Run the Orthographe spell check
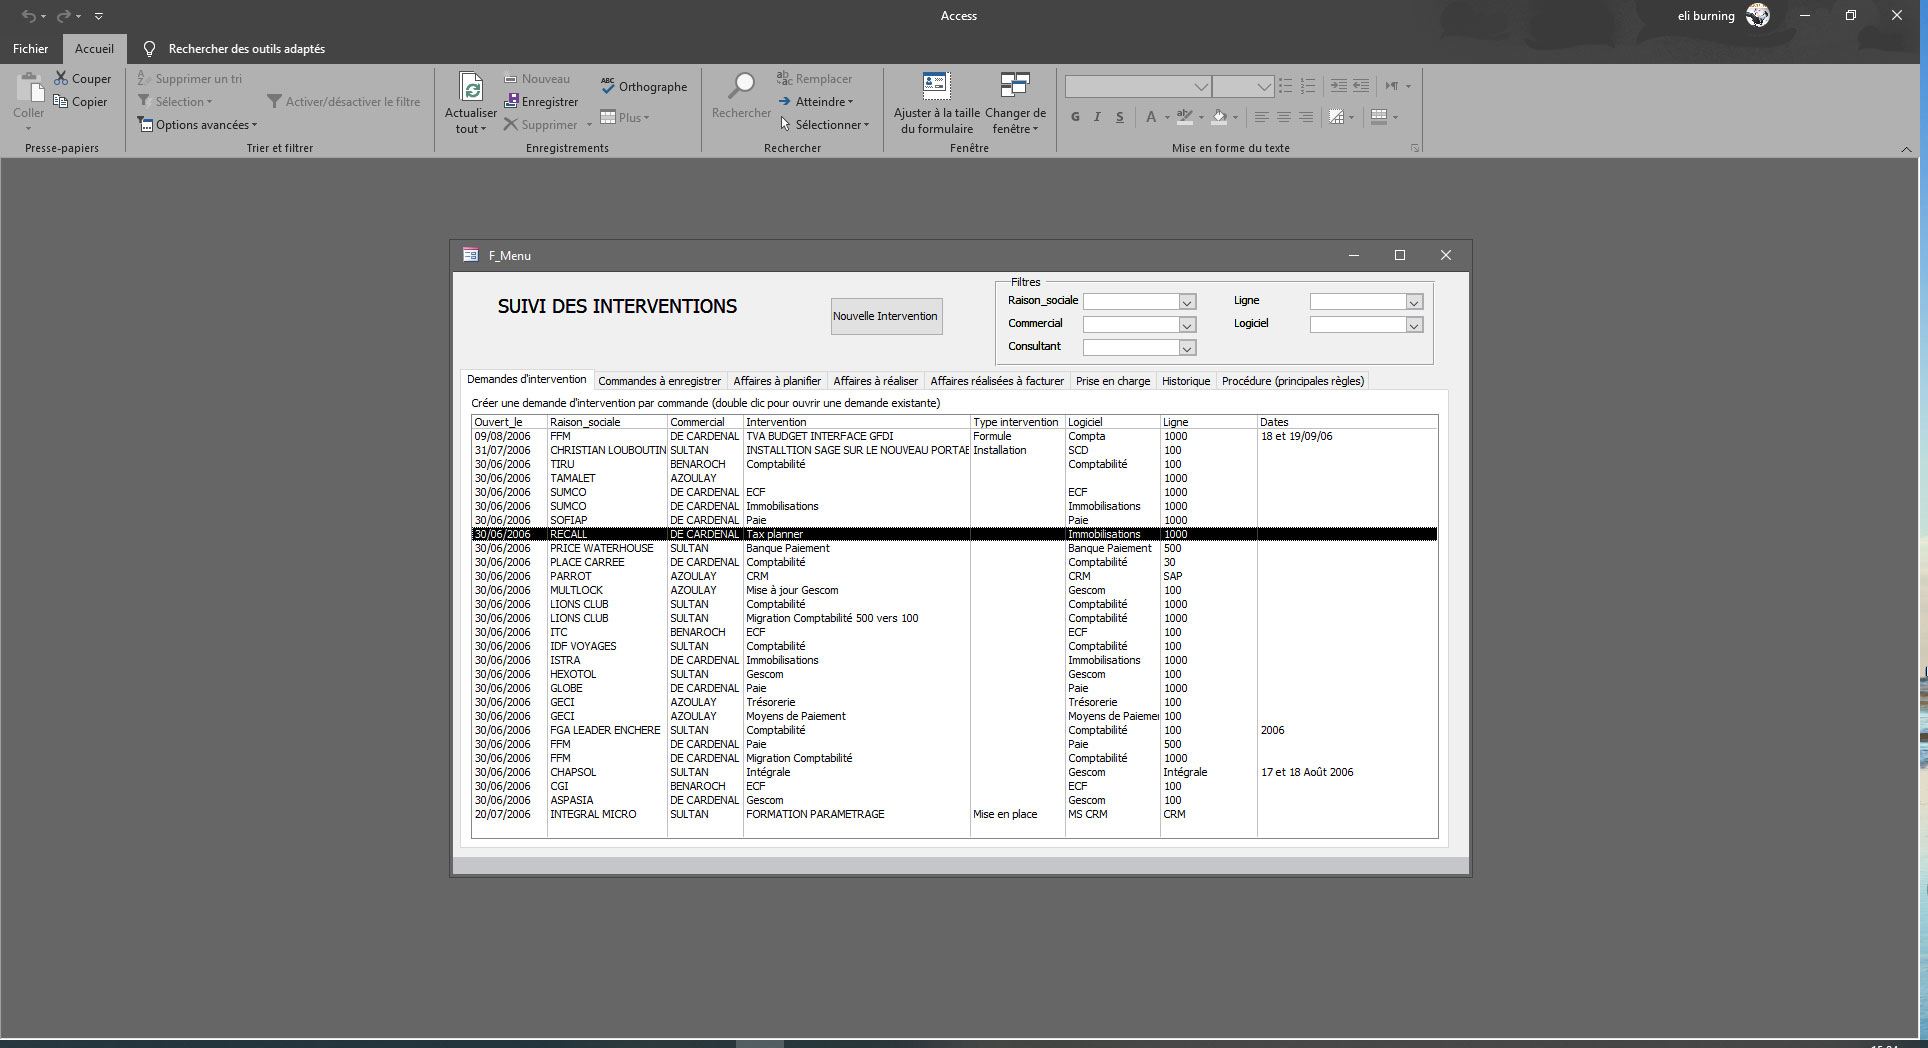The height and width of the screenshot is (1048, 1928). point(644,86)
